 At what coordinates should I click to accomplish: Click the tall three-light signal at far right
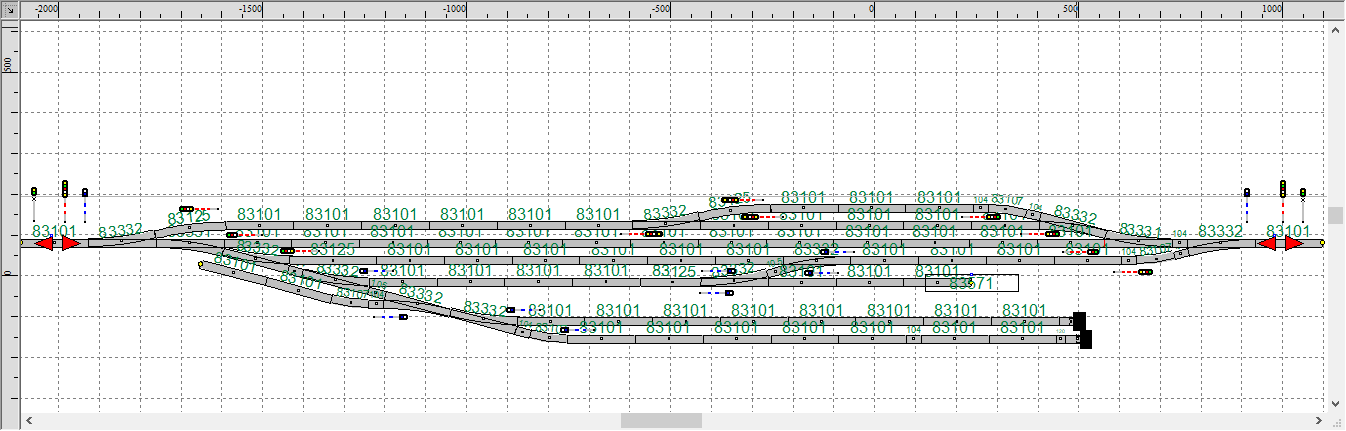(x=1282, y=189)
